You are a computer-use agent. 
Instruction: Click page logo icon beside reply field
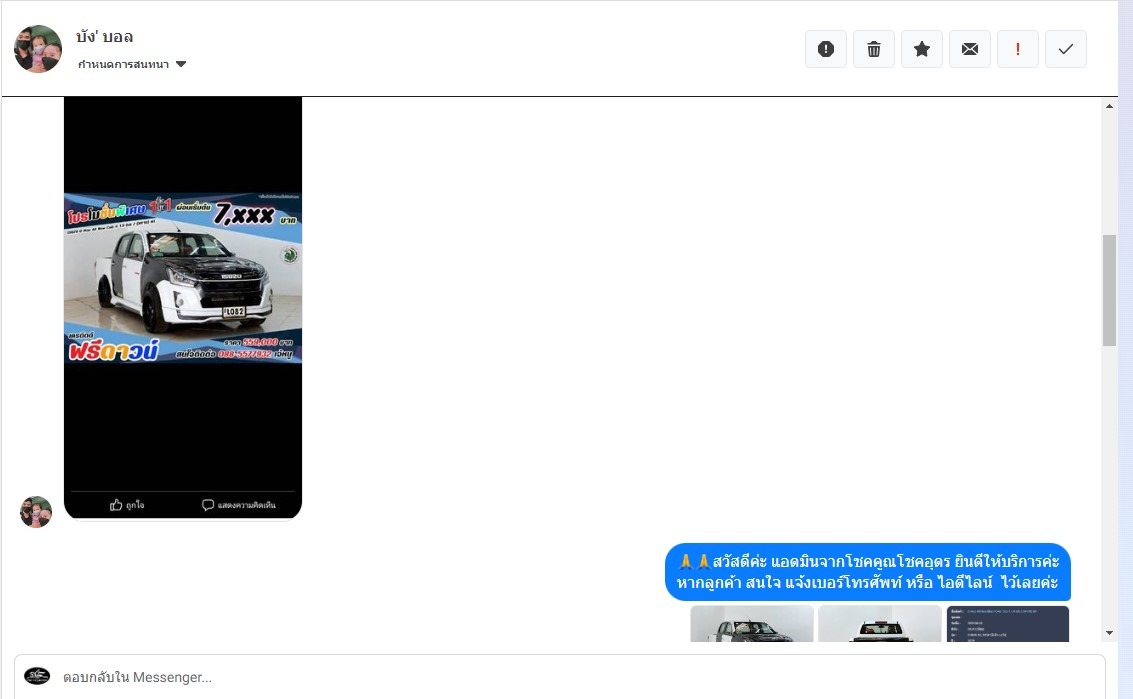[37, 676]
